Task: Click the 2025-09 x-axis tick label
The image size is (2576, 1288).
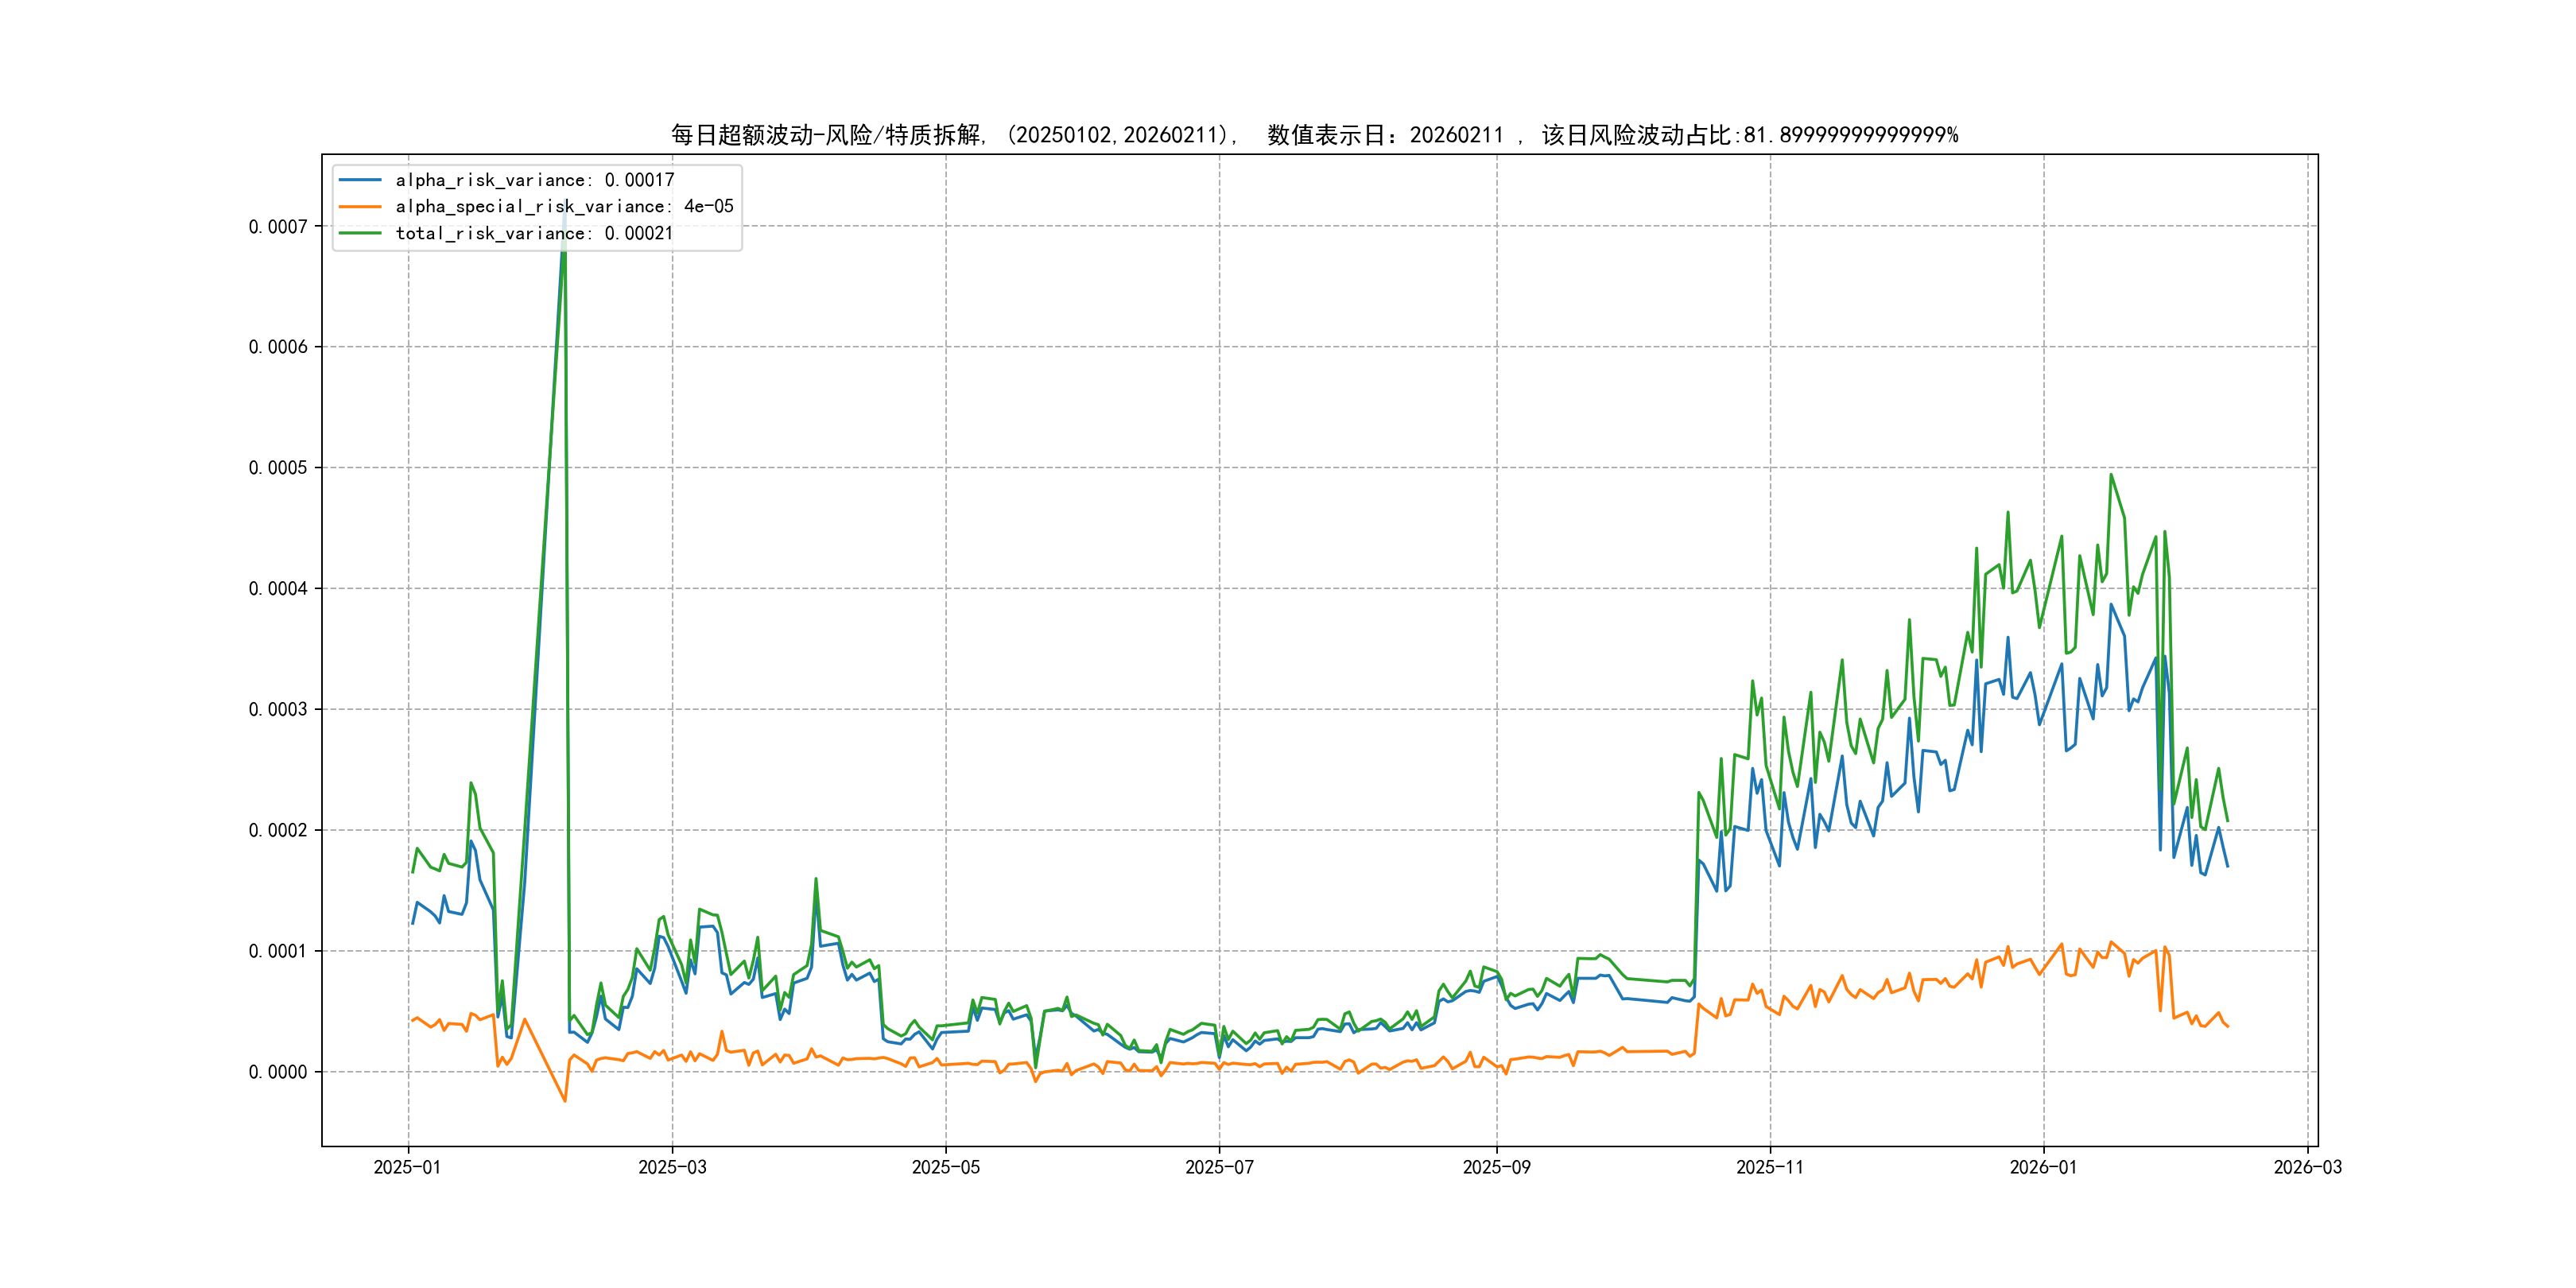Action: (x=1496, y=1167)
